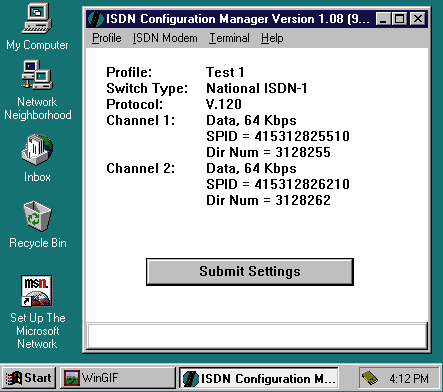Click the empty status field below Submit Settings
Viewport: 443px width, 392px height.
click(257, 335)
